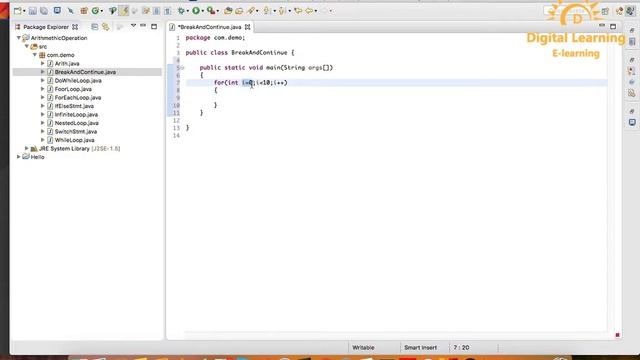Select SwitchStmt.java in Package Explorer

pos(76,131)
